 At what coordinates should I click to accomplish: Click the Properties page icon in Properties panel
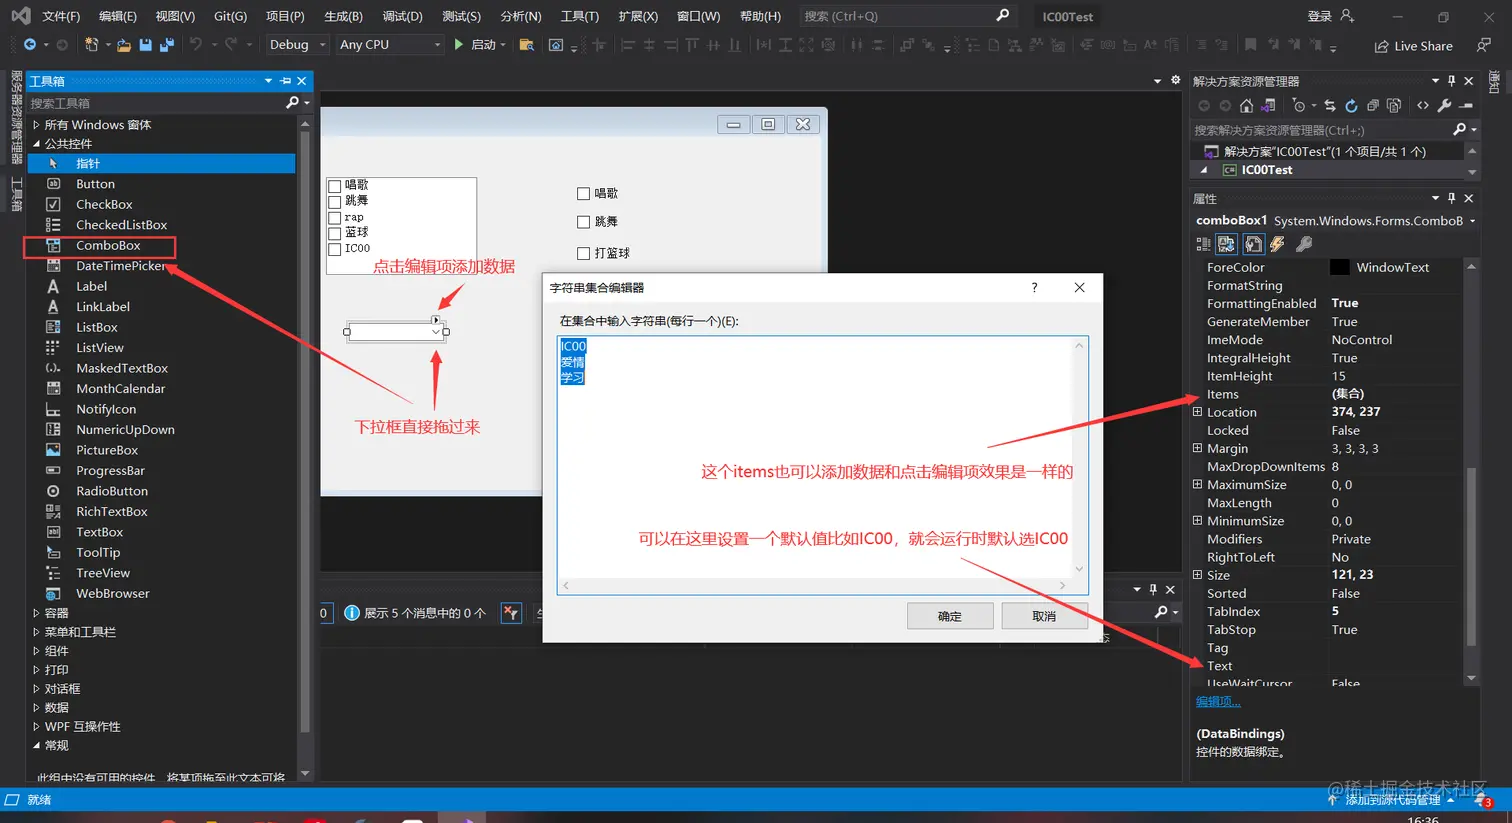point(1253,244)
